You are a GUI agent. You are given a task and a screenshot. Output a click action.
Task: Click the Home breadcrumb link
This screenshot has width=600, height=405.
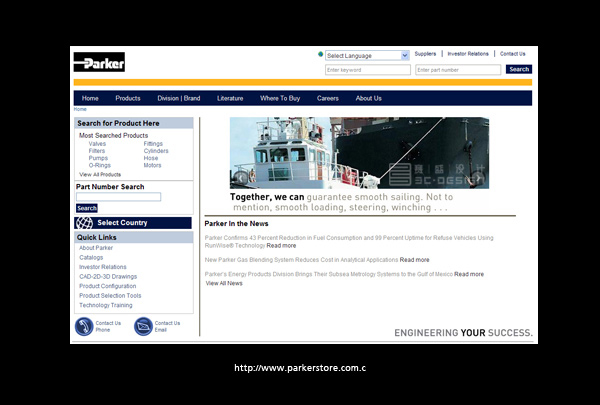80,109
